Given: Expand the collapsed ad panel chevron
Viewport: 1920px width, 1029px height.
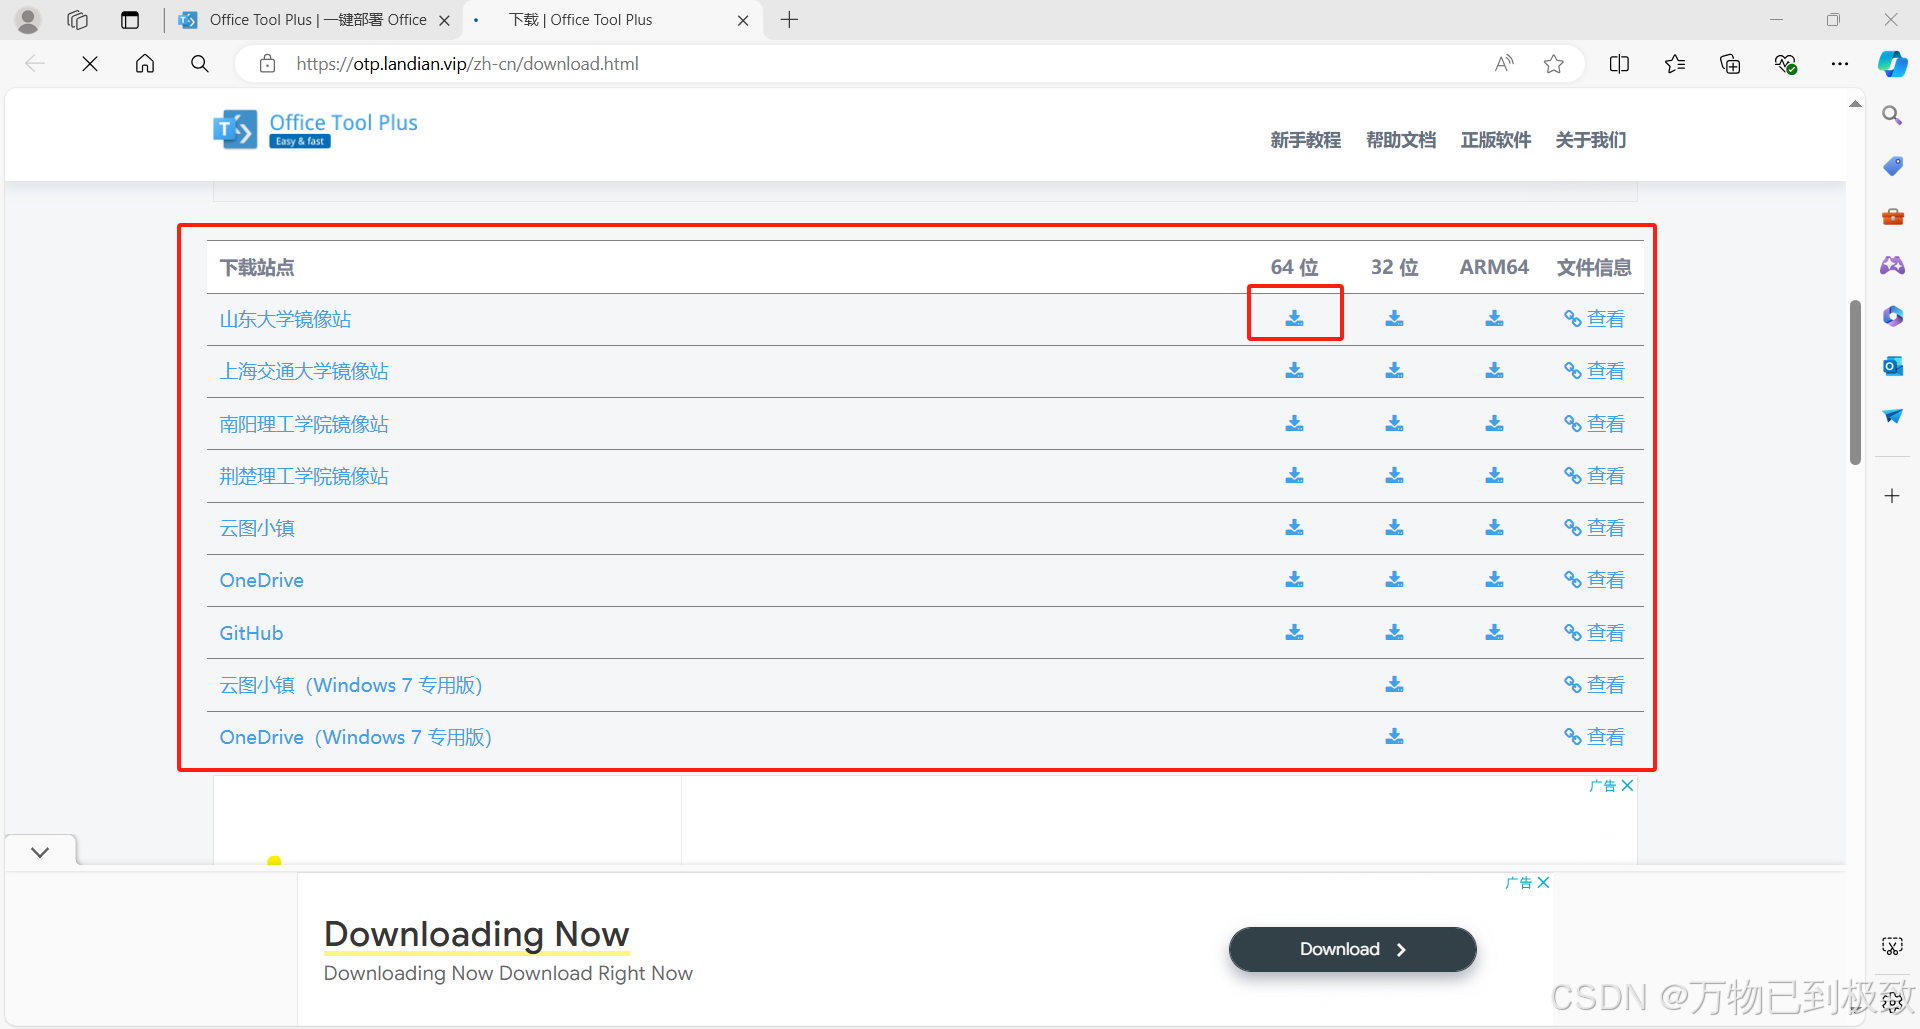Looking at the screenshot, I should coord(40,852).
